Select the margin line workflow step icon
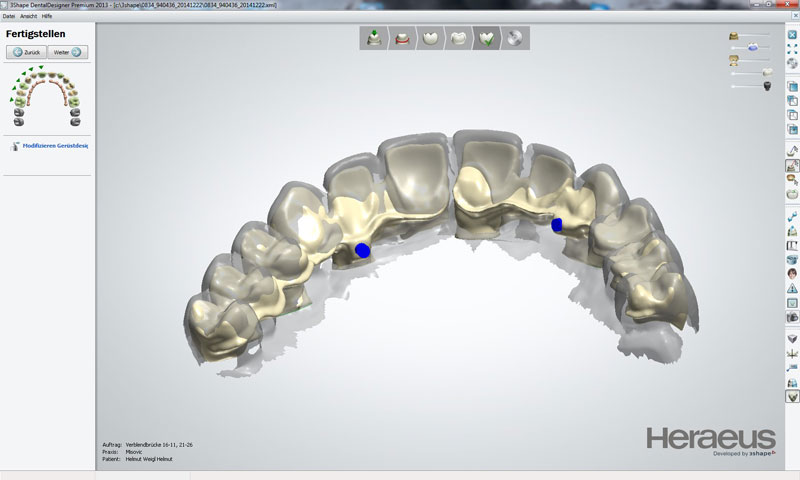The height and width of the screenshot is (480, 800). click(x=401, y=39)
